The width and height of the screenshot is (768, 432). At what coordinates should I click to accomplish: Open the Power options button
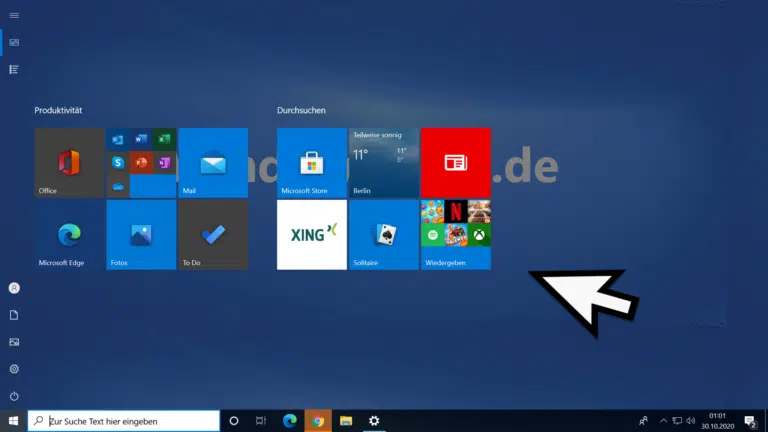click(x=14, y=396)
